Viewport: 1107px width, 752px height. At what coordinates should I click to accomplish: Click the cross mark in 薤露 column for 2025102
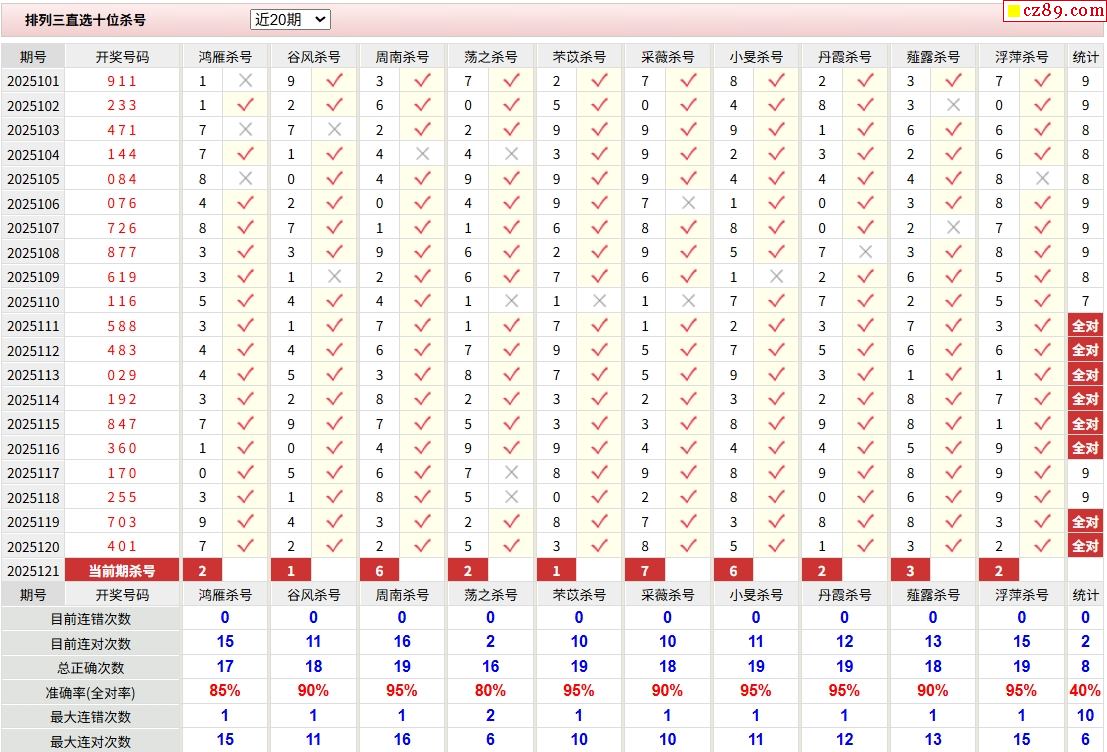pos(953,105)
